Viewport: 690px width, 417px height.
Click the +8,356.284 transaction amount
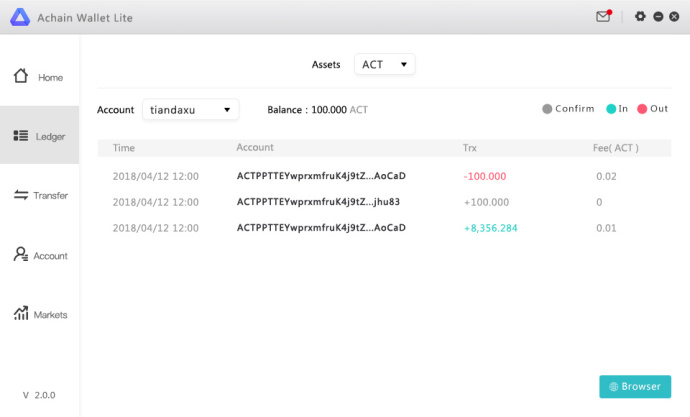point(491,228)
